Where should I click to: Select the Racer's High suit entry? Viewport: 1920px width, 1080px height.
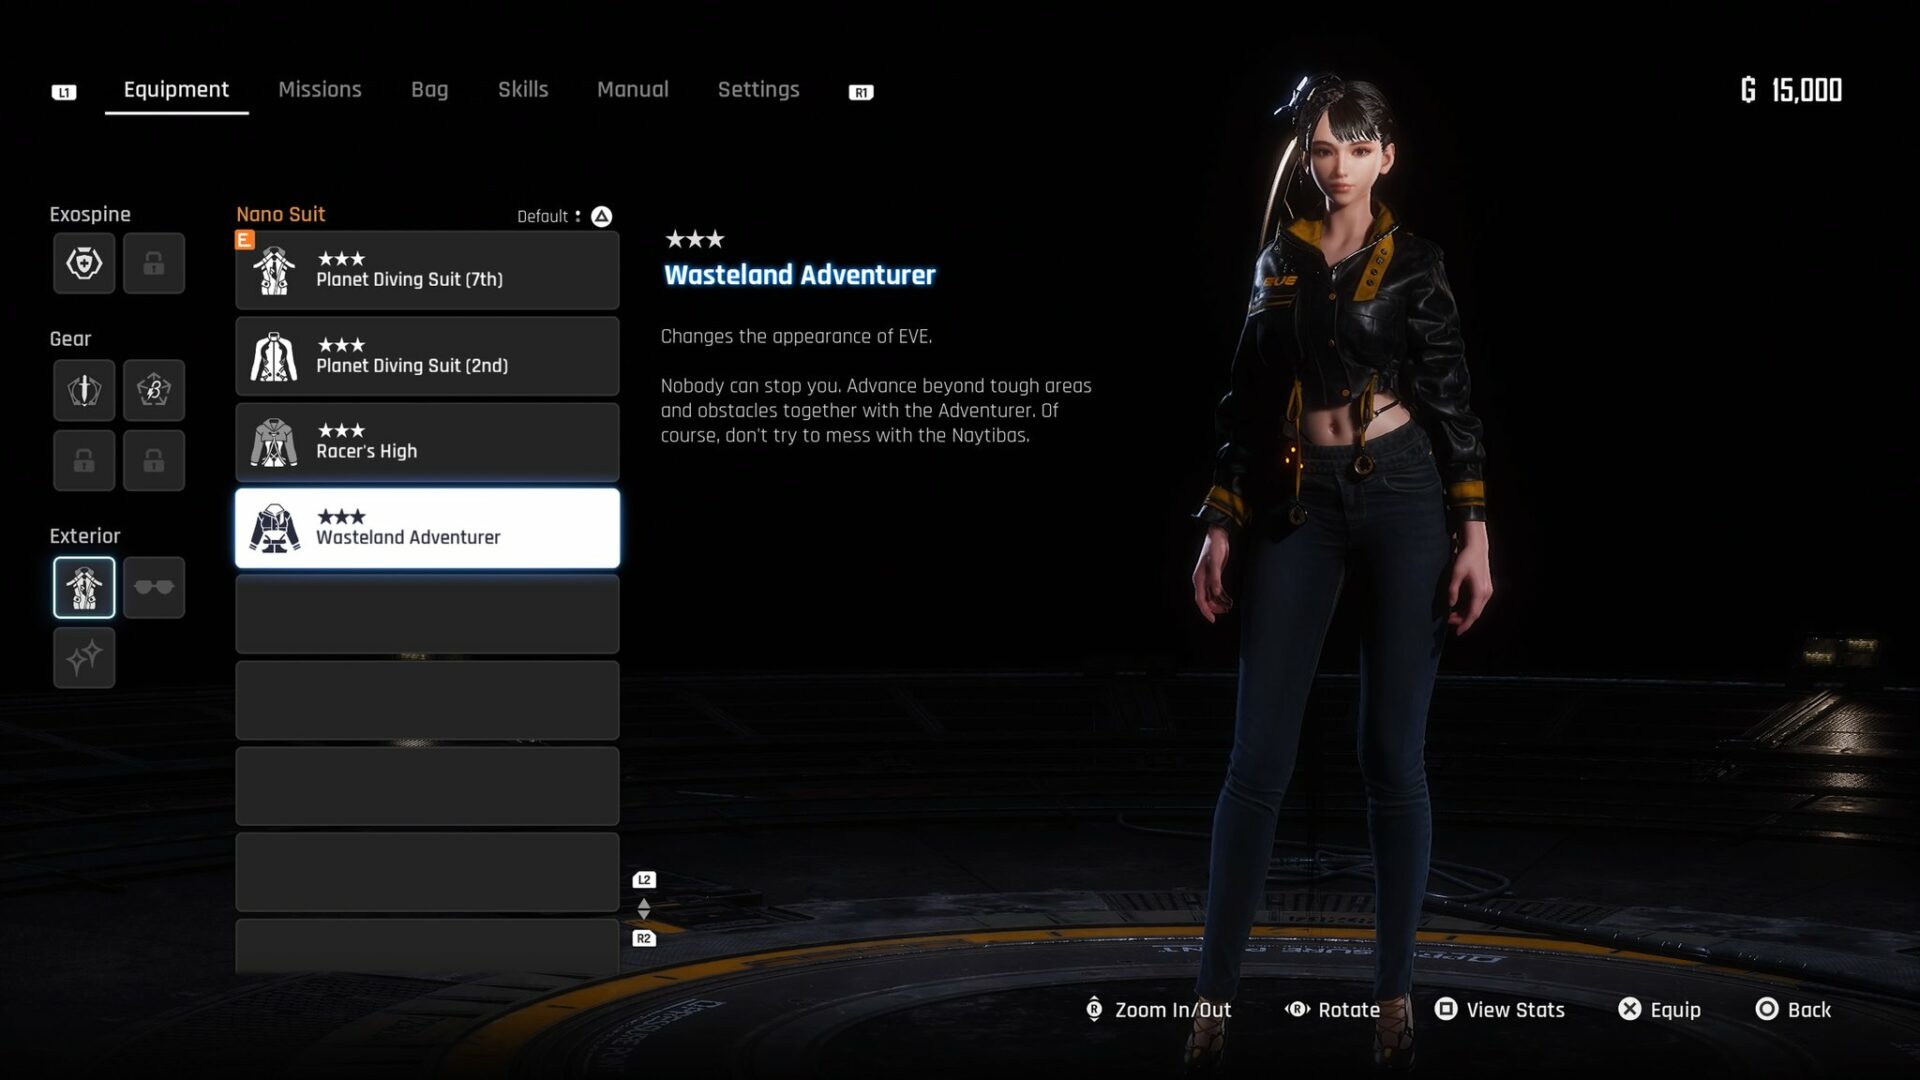tap(427, 441)
